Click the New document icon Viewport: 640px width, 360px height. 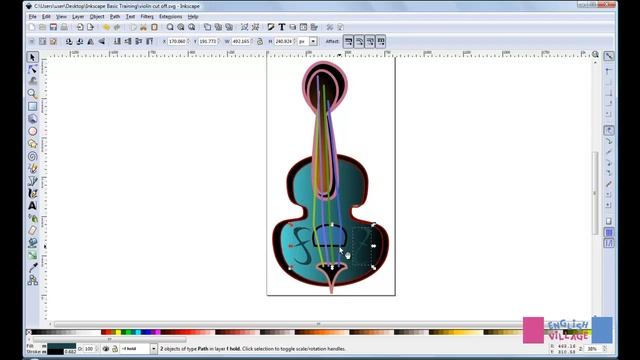pos(32,27)
